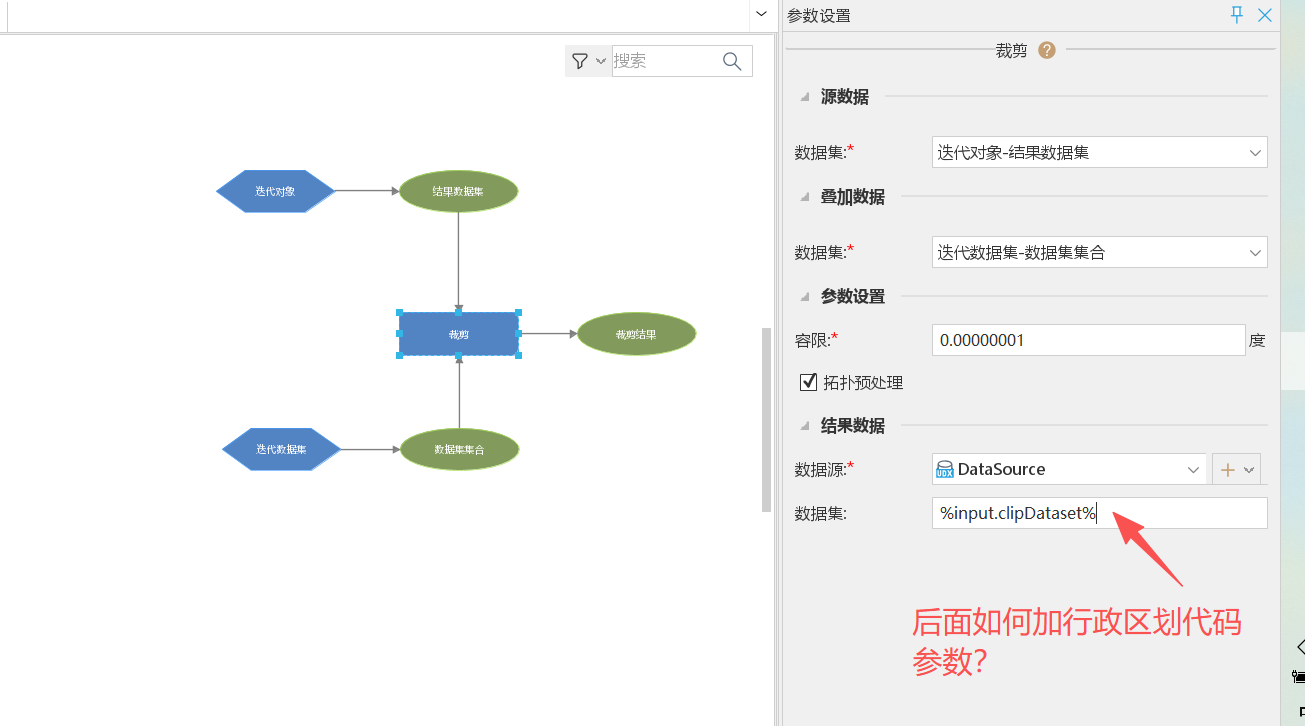
Task: Collapse the 叠加数据 section
Action: pos(805,197)
